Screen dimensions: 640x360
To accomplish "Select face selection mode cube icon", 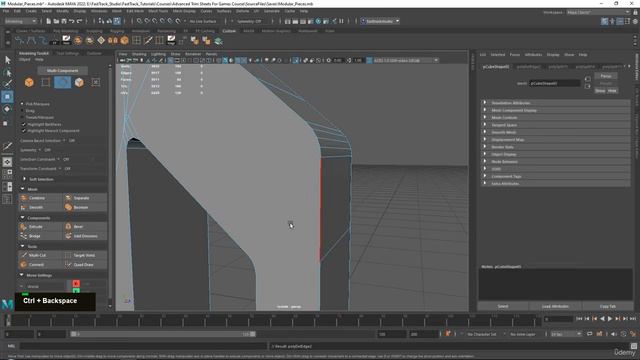I will coord(79,82).
